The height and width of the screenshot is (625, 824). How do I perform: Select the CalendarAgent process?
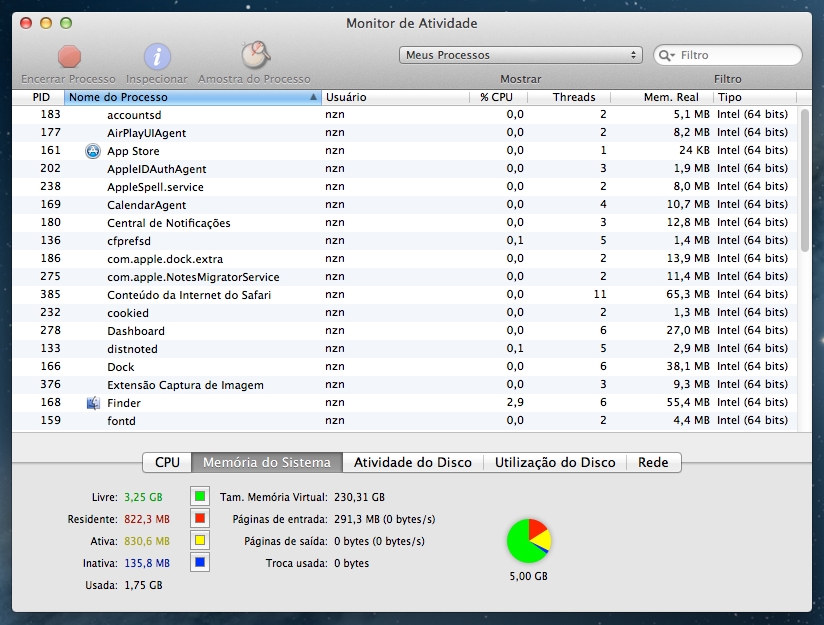click(404, 204)
